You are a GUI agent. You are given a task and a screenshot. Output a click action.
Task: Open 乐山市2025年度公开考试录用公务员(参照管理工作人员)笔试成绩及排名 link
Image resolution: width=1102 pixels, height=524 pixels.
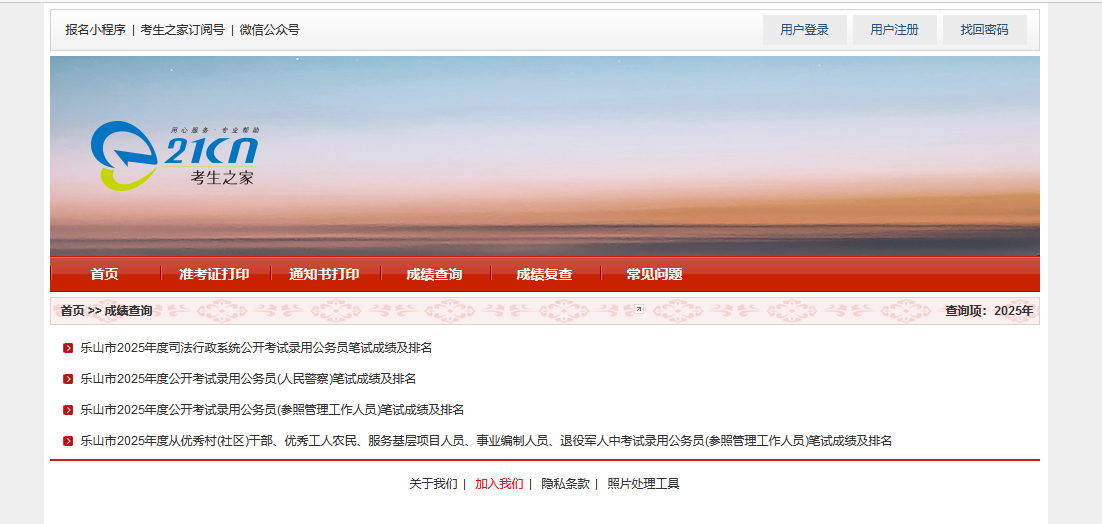[x=272, y=410]
